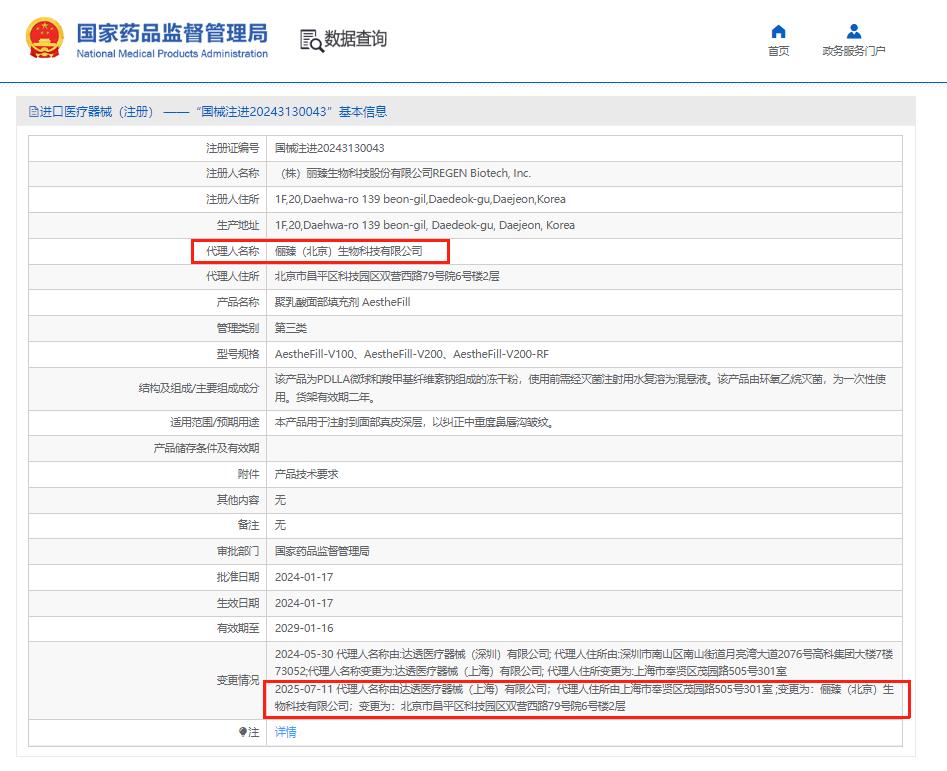The width and height of the screenshot is (947, 771).
Task: Select the AestheFill-V100 model specification row
Action: (x=412, y=354)
